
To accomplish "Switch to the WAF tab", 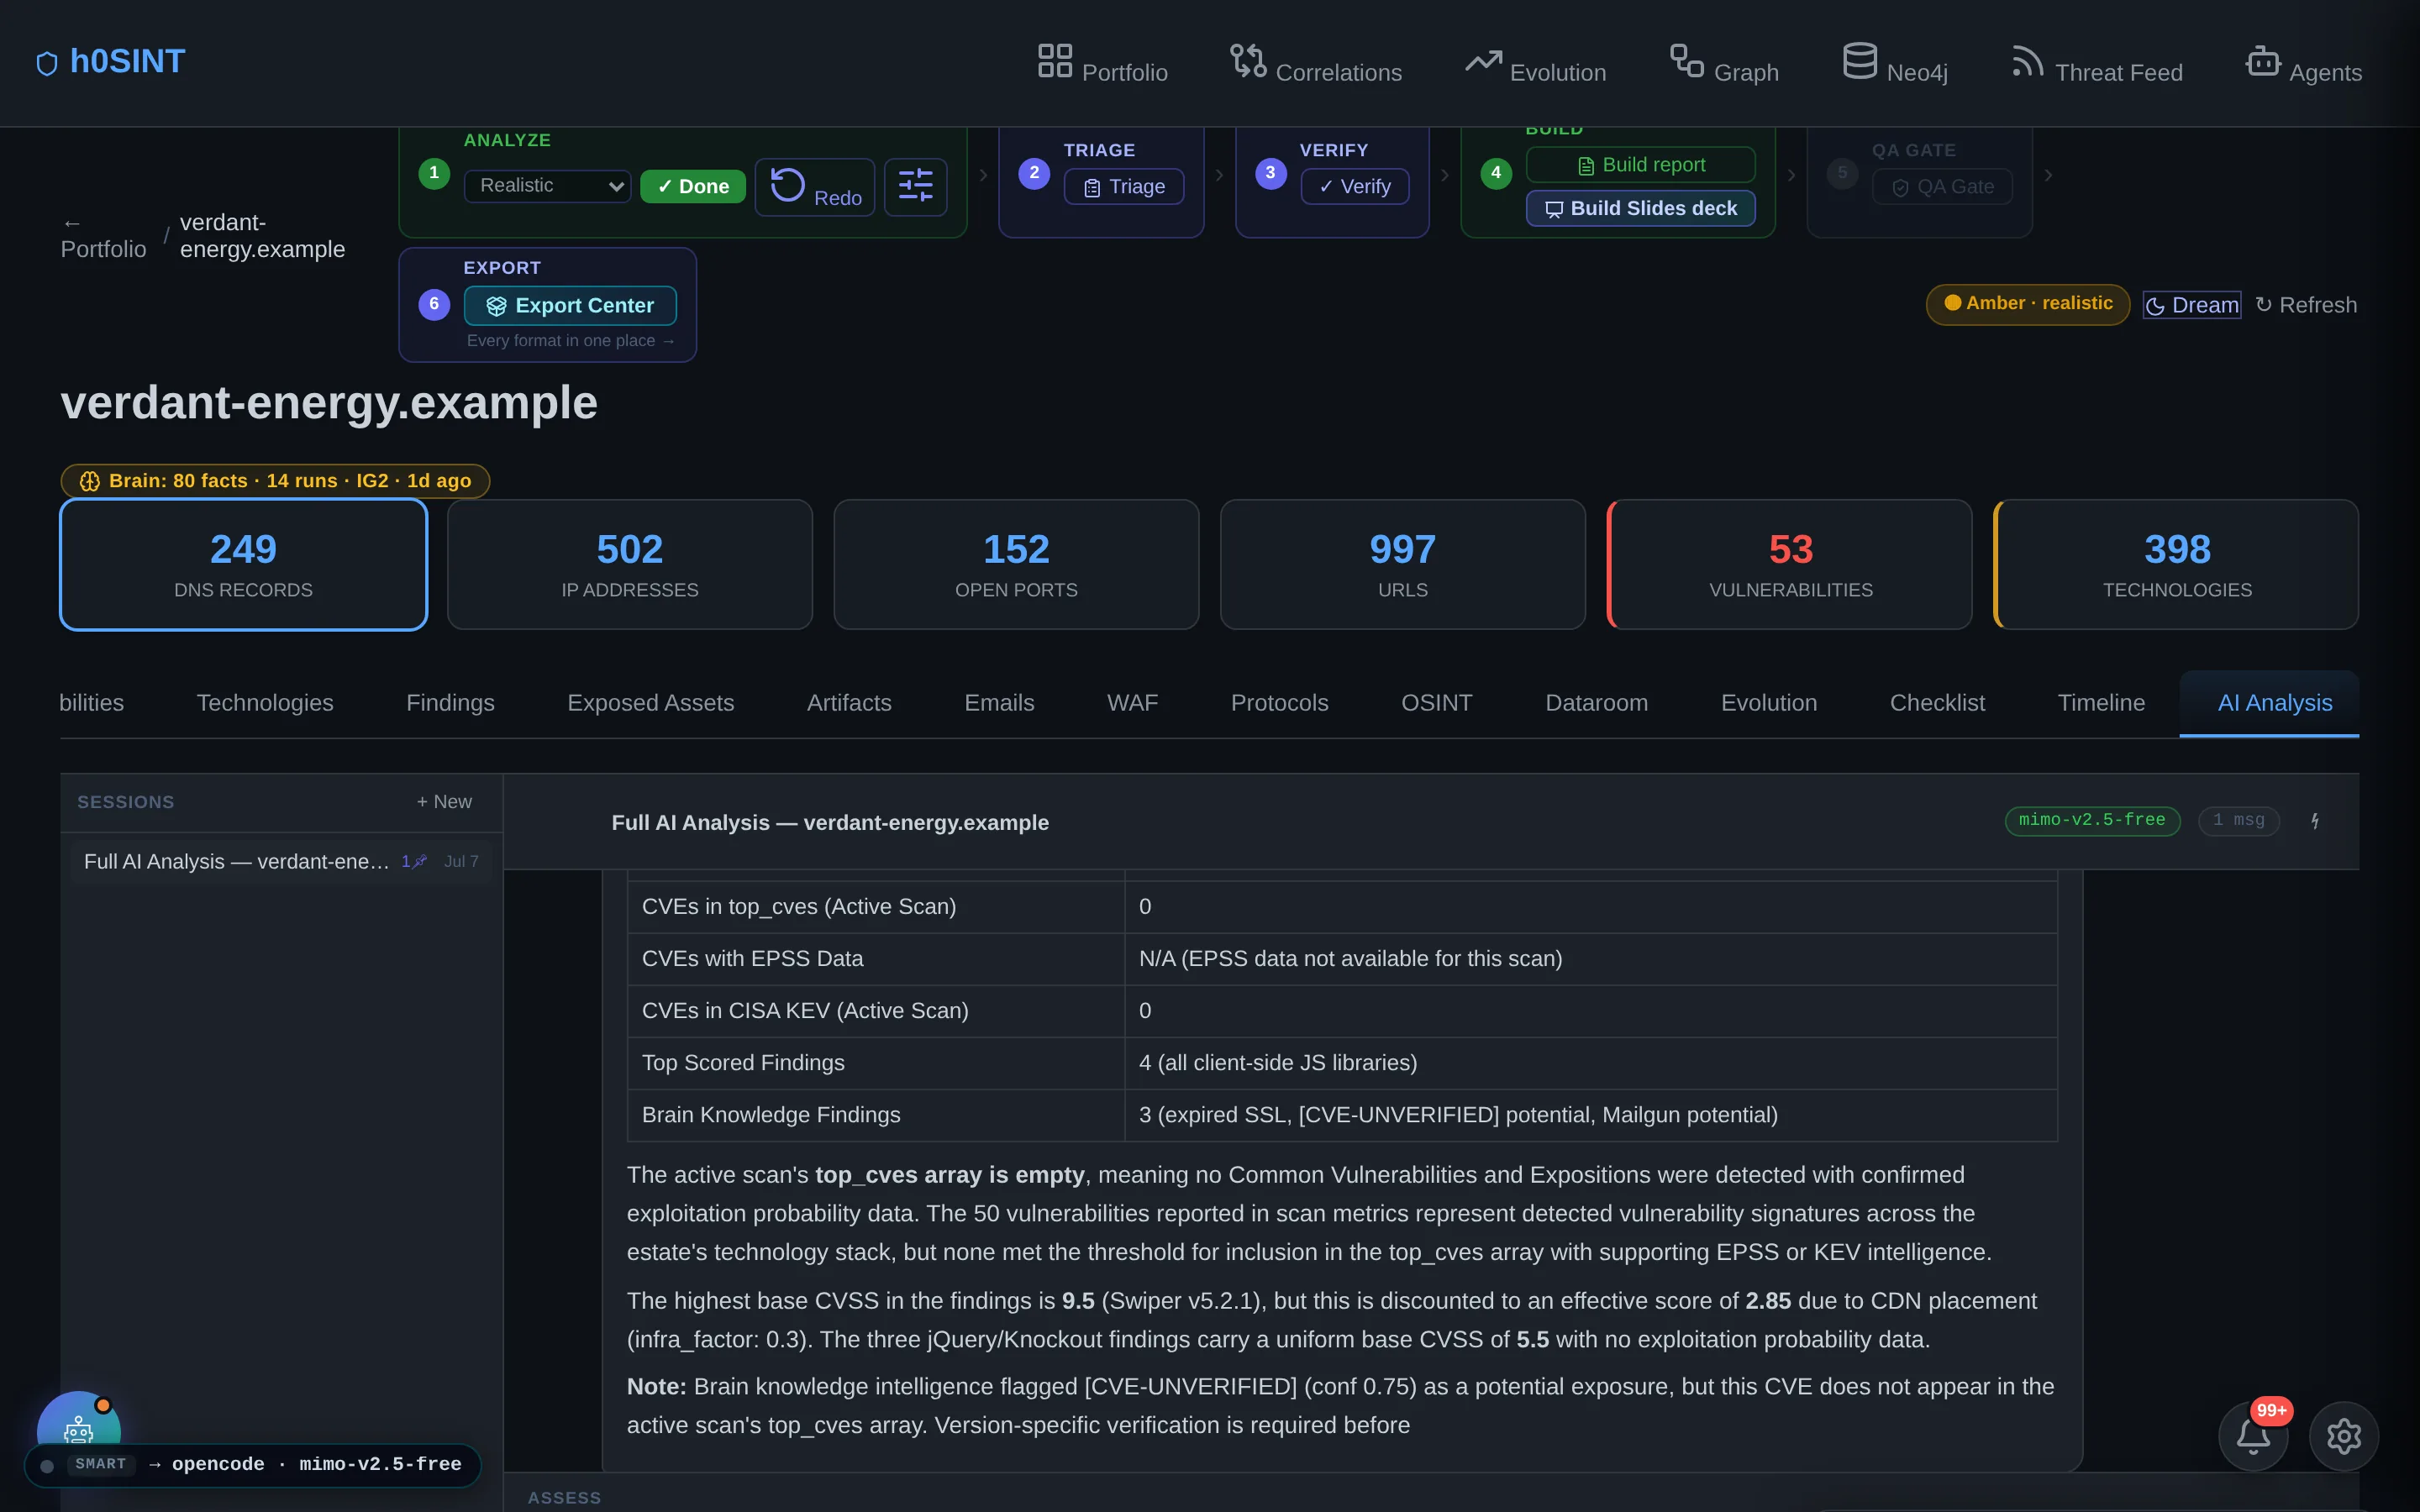I will click(x=1132, y=703).
